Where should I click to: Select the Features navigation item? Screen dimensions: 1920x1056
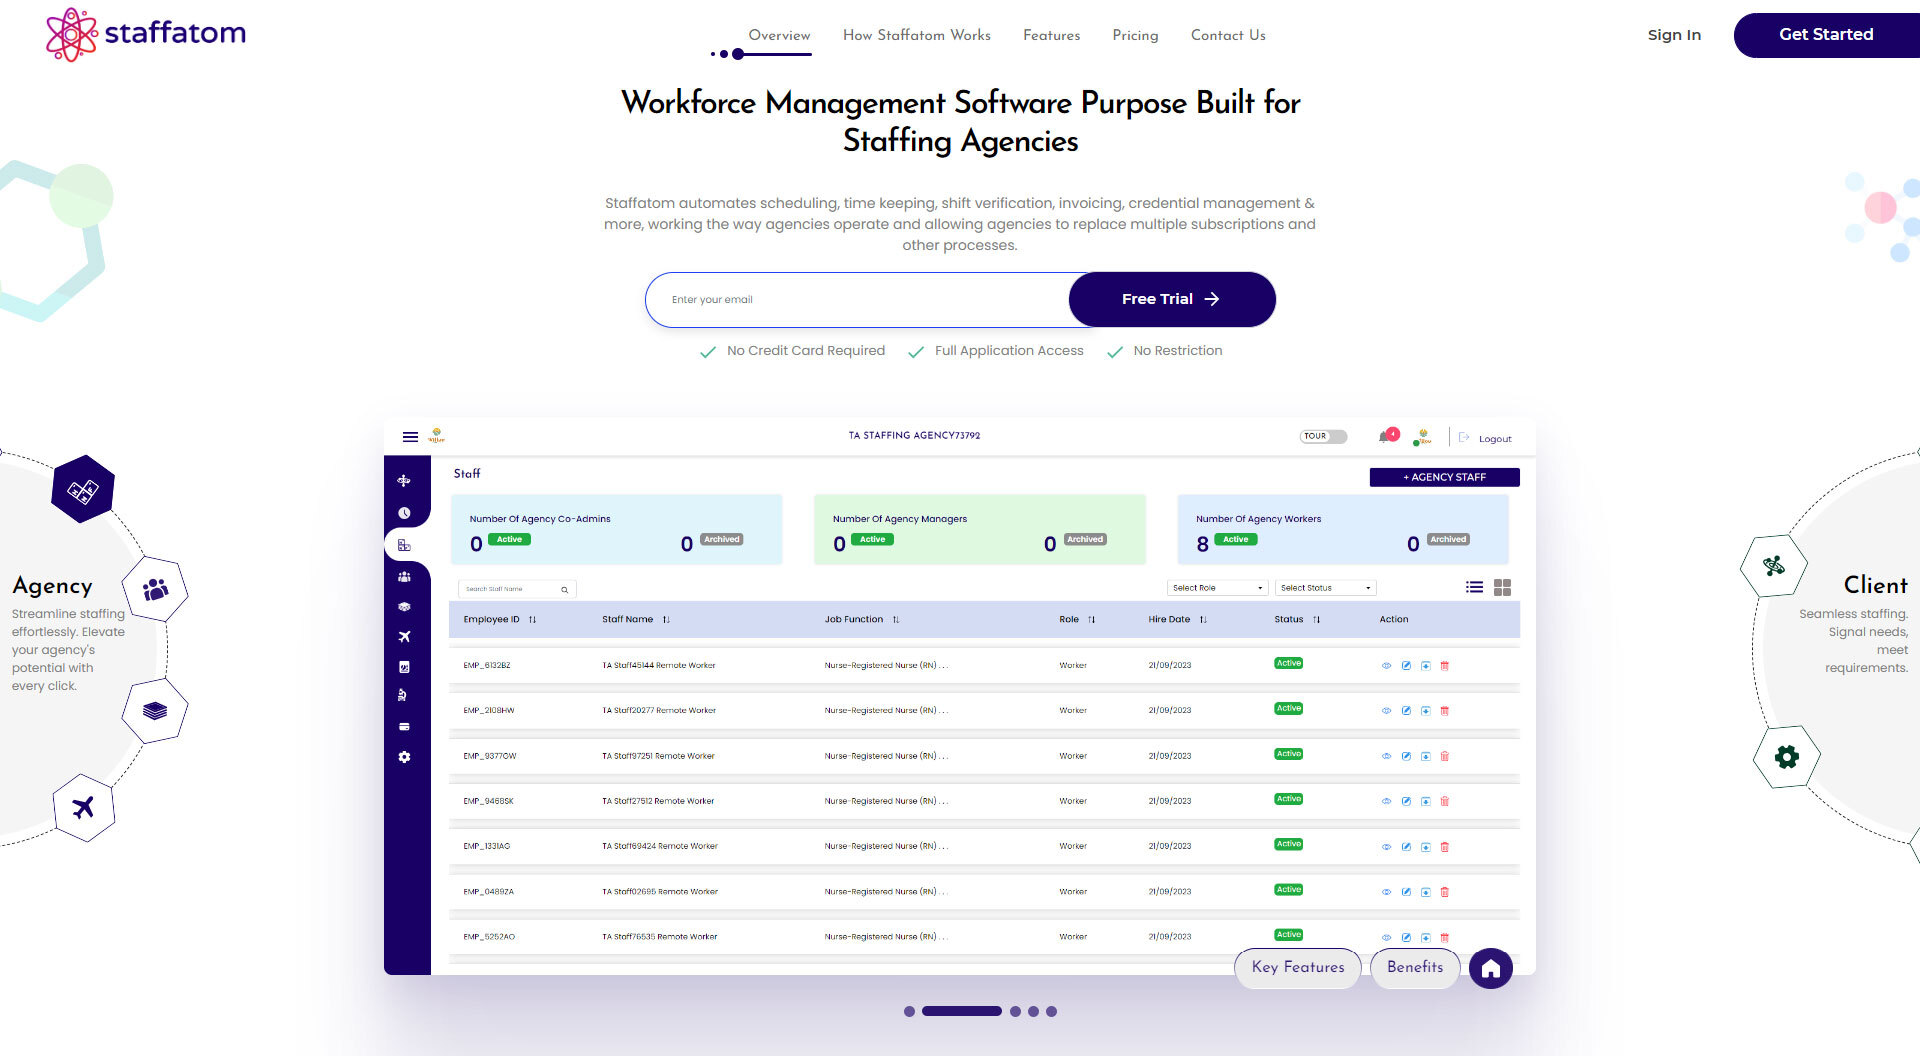(1051, 35)
